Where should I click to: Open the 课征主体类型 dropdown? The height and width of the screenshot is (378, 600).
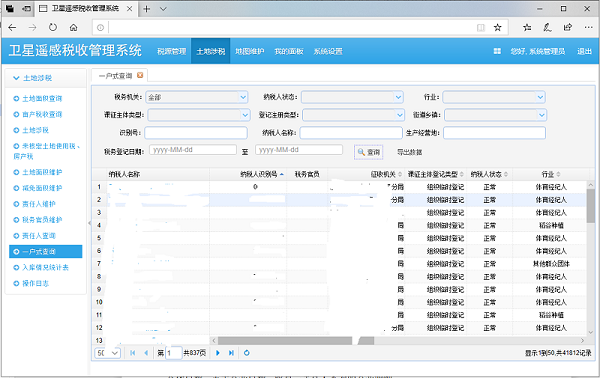(245, 115)
